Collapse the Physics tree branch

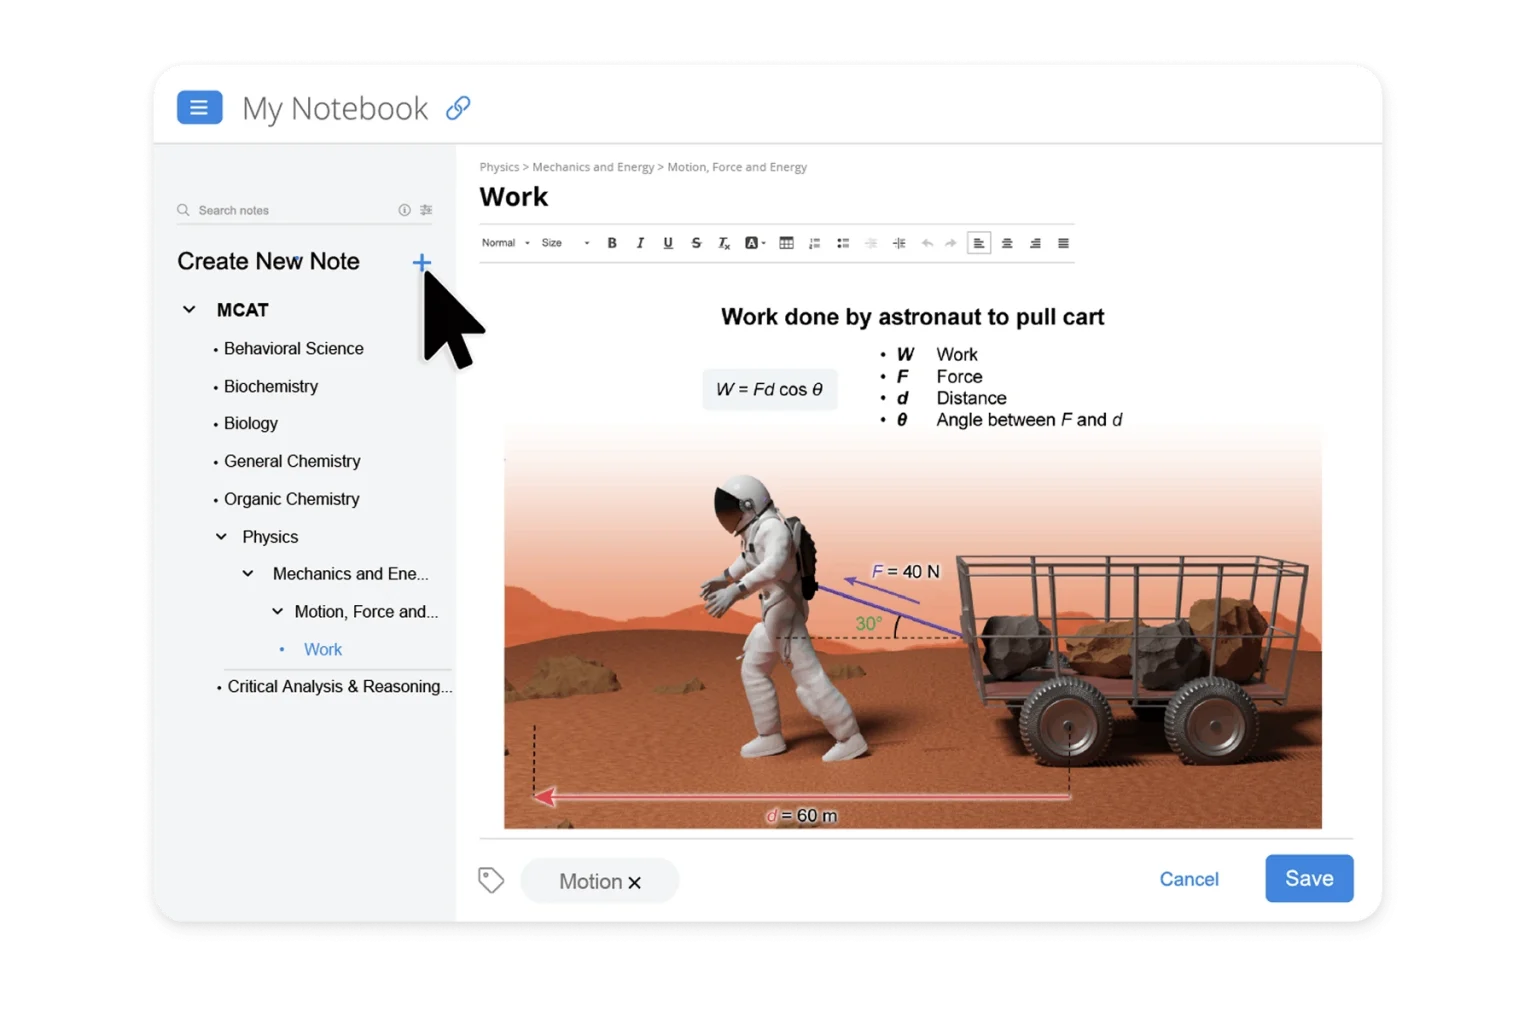pos(221,537)
